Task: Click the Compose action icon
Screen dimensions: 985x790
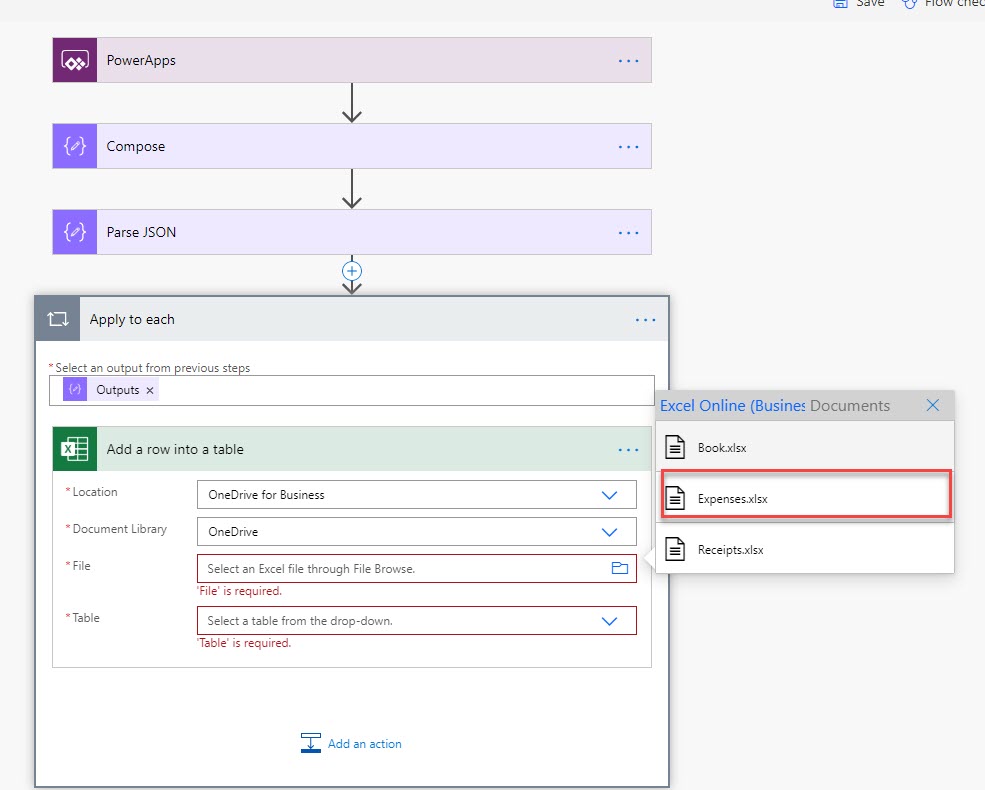Action: click(x=75, y=147)
